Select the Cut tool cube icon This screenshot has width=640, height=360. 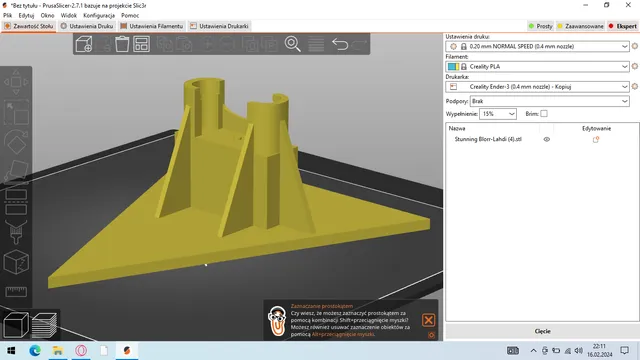[16, 262]
